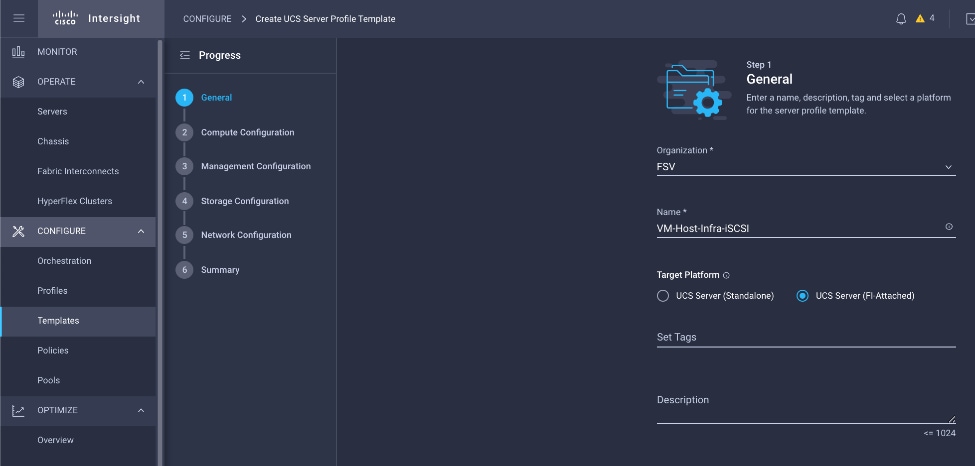The height and width of the screenshot is (466, 975).
Task: Open the task checklist icon at top right
Action: (970, 19)
